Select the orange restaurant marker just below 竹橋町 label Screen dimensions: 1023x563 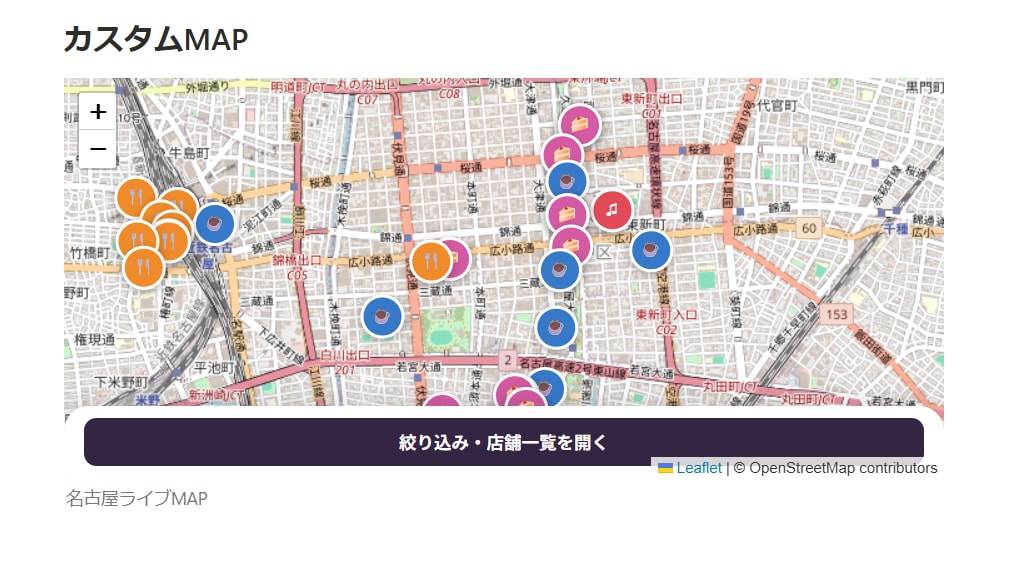[x=144, y=267]
